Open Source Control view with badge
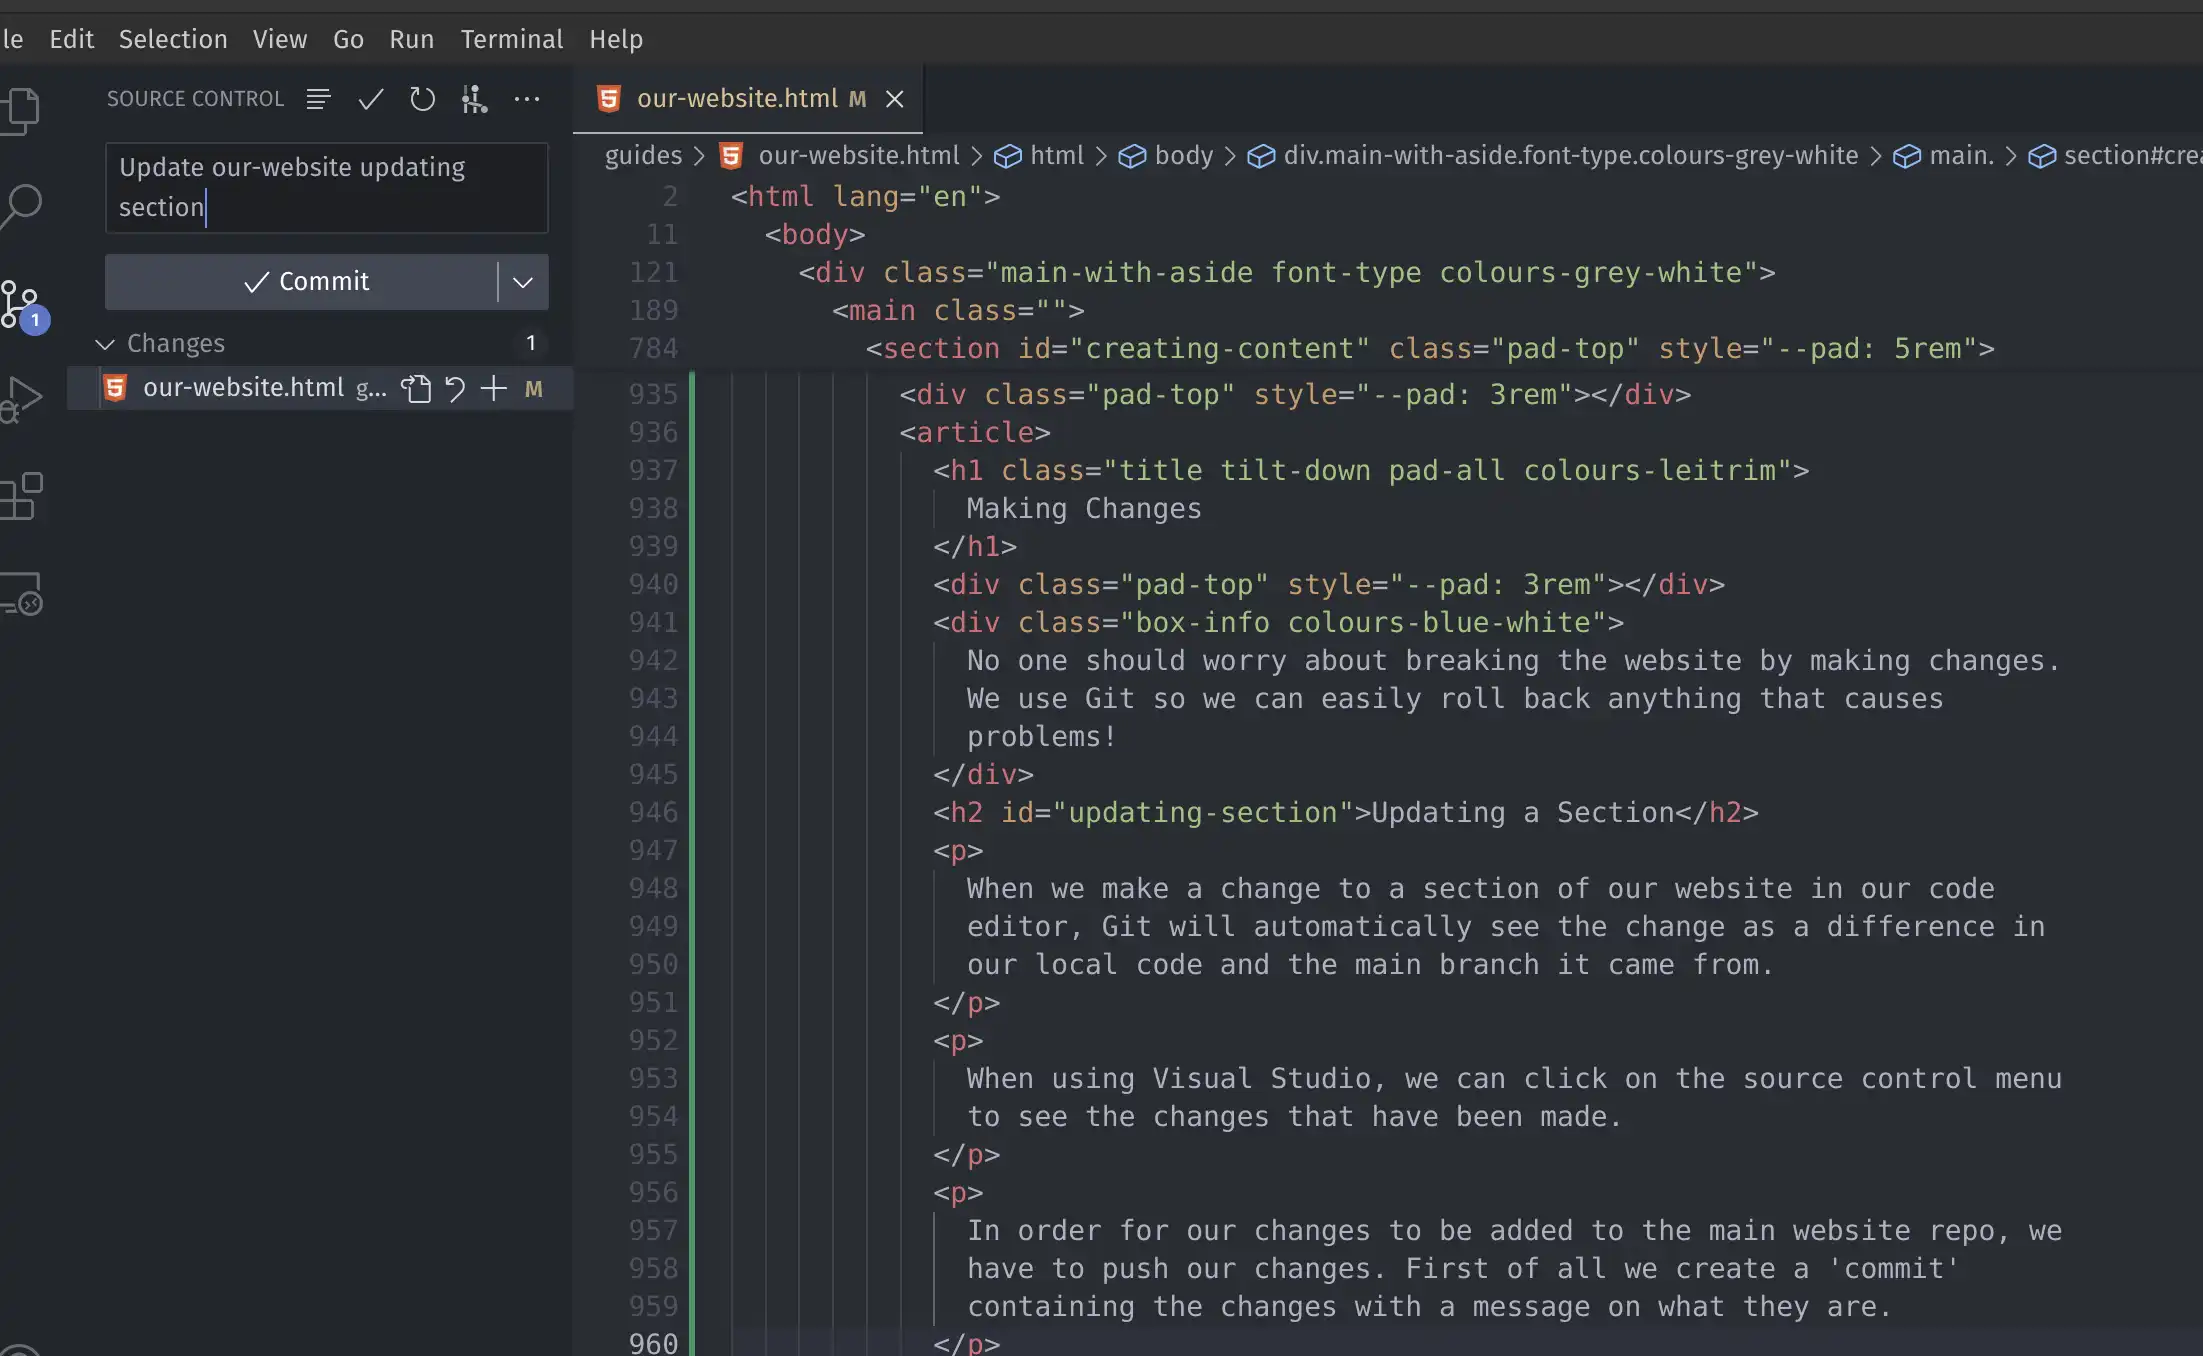The height and width of the screenshot is (1356, 2203). point(22,305)
